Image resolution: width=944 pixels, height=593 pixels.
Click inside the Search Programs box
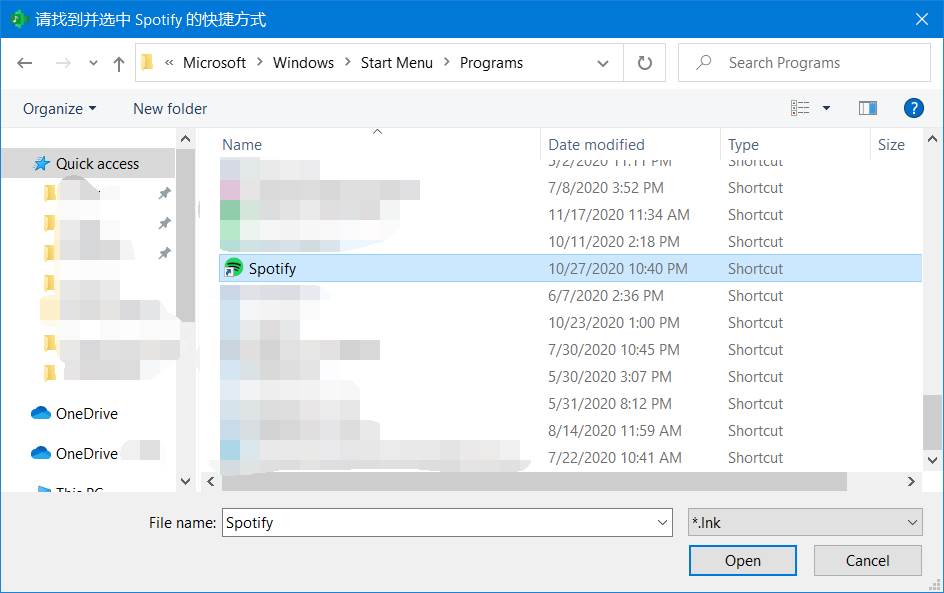pos(804,62)
